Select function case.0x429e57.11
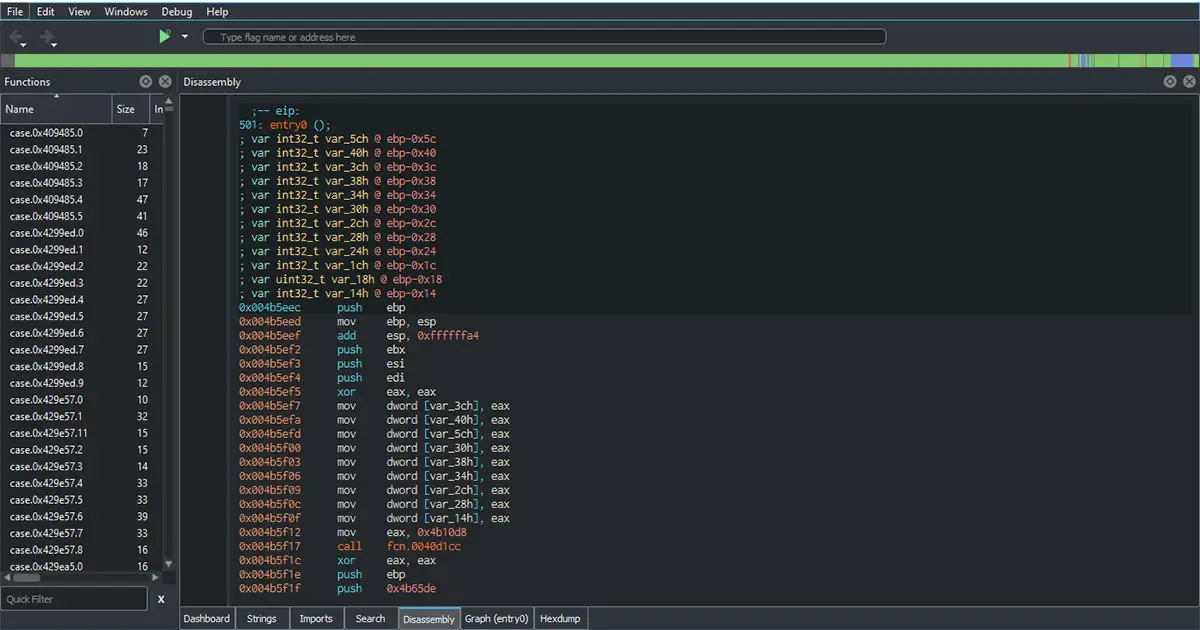The width and height of the screenshot is (1200, 630). (80, 433)
